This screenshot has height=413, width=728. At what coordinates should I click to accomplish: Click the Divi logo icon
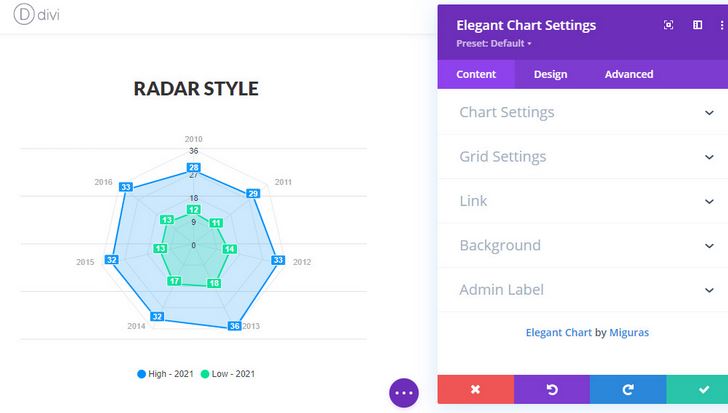(x=24, y=15)
